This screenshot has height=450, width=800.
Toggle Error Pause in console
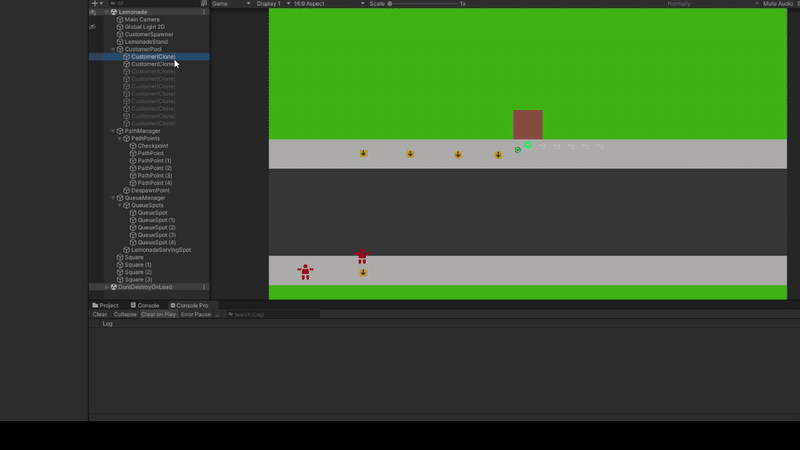[196, 314]
